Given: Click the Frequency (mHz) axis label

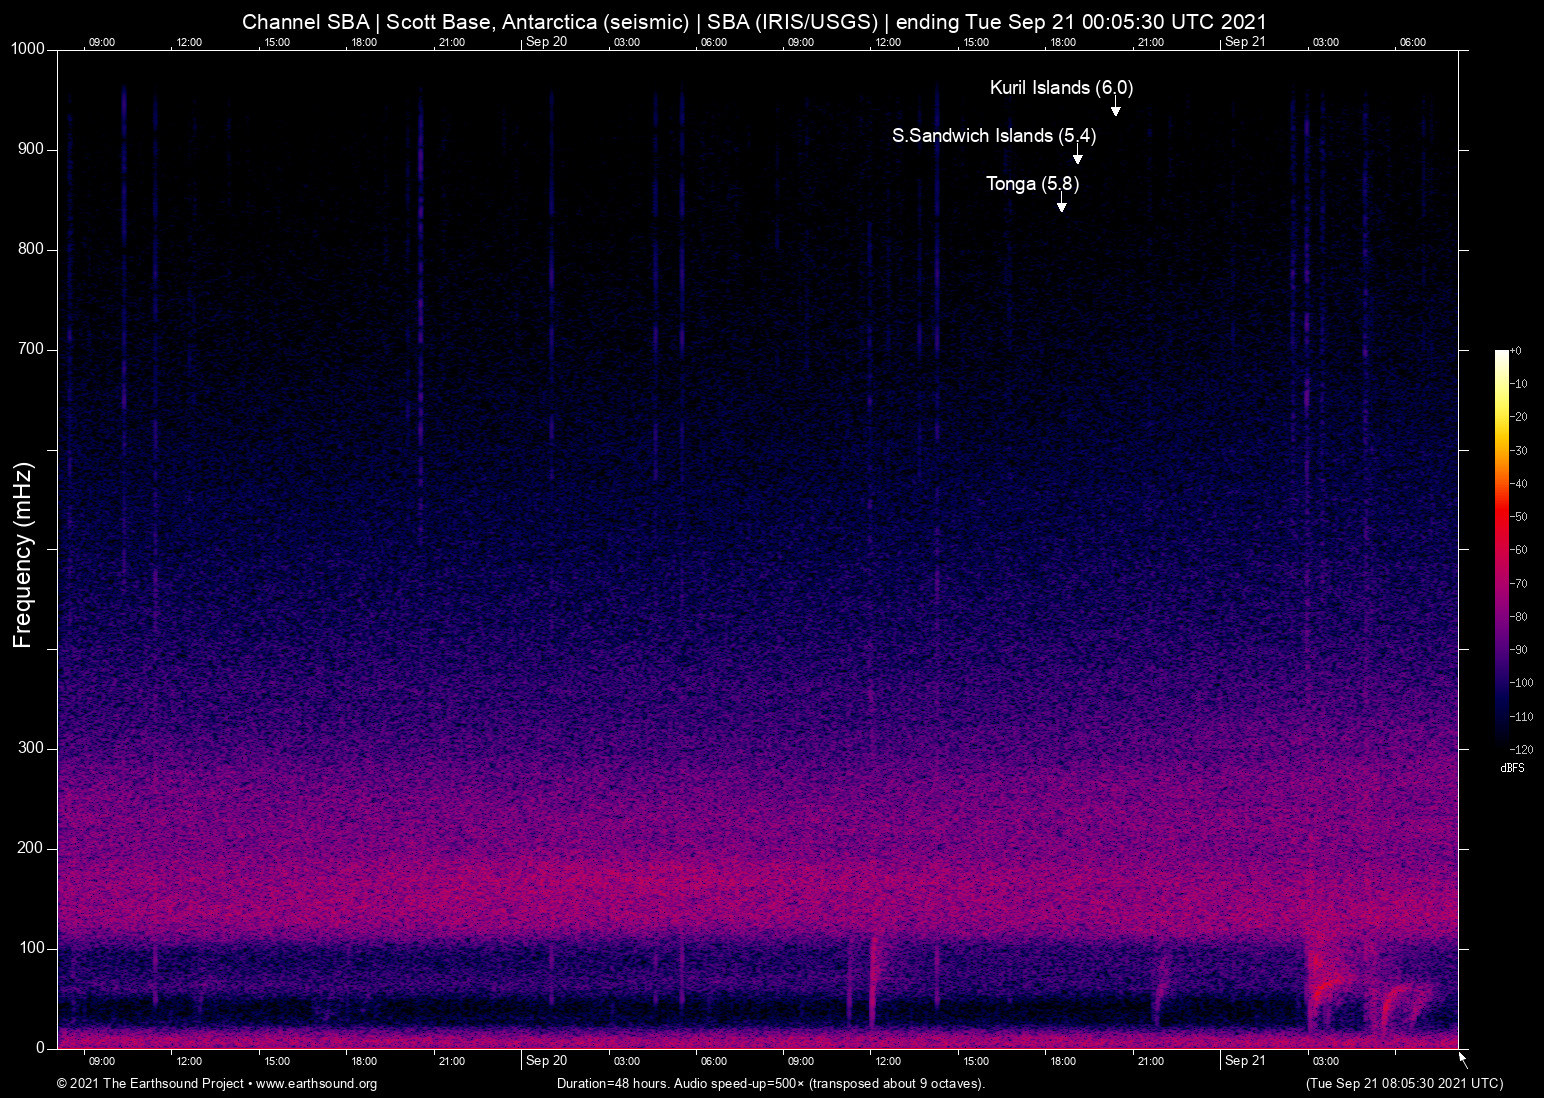Looking at the screenshot, I should (x=23, y=555).
